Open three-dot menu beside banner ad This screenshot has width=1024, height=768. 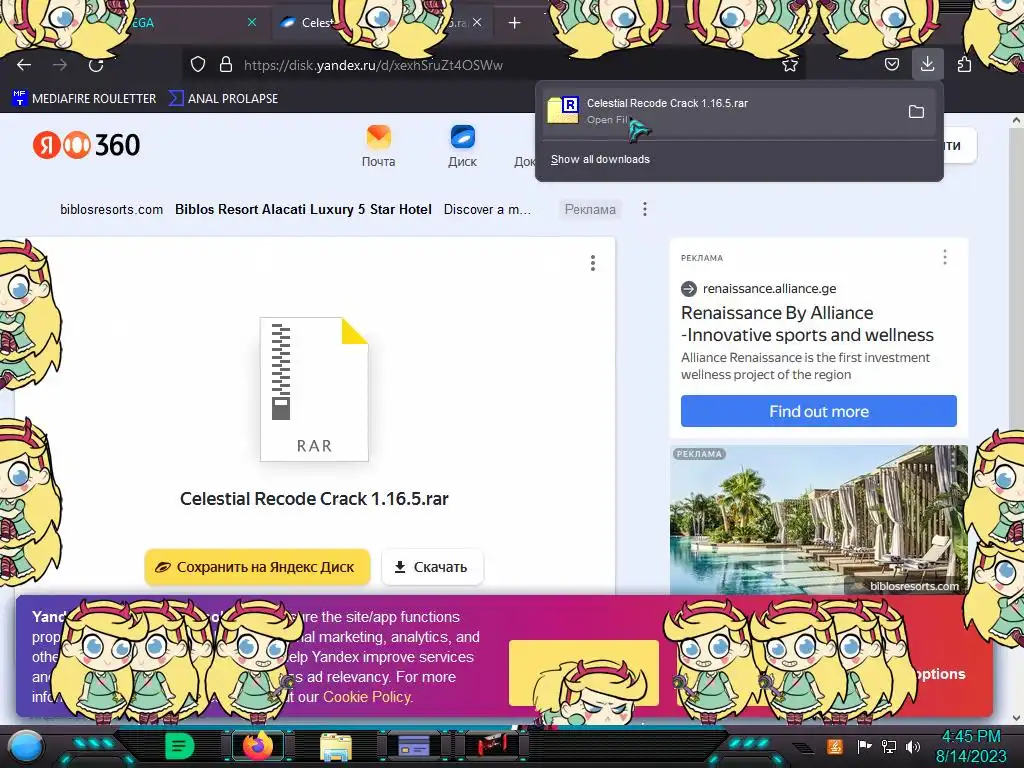[645, 209]
